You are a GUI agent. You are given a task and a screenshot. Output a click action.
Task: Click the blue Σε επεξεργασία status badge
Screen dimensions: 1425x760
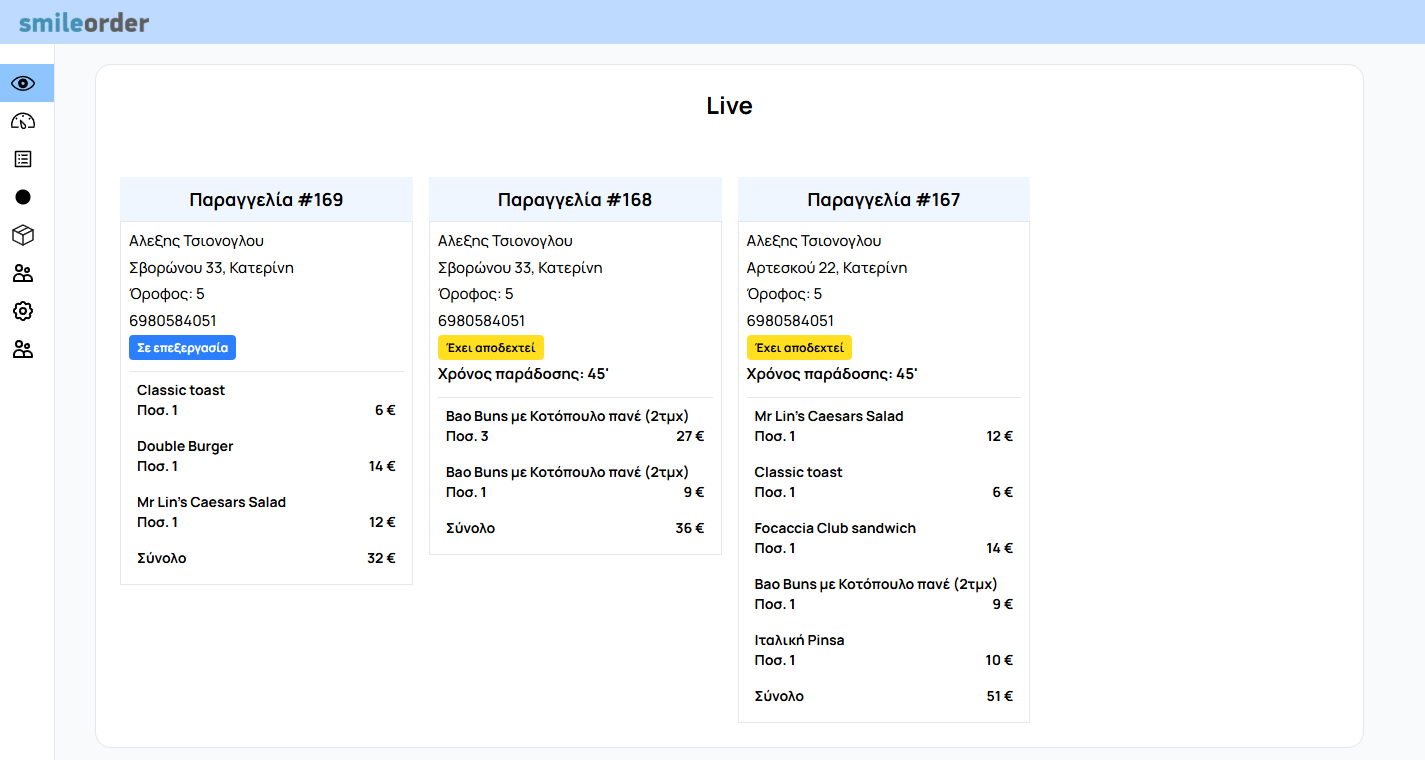point(182,348)
